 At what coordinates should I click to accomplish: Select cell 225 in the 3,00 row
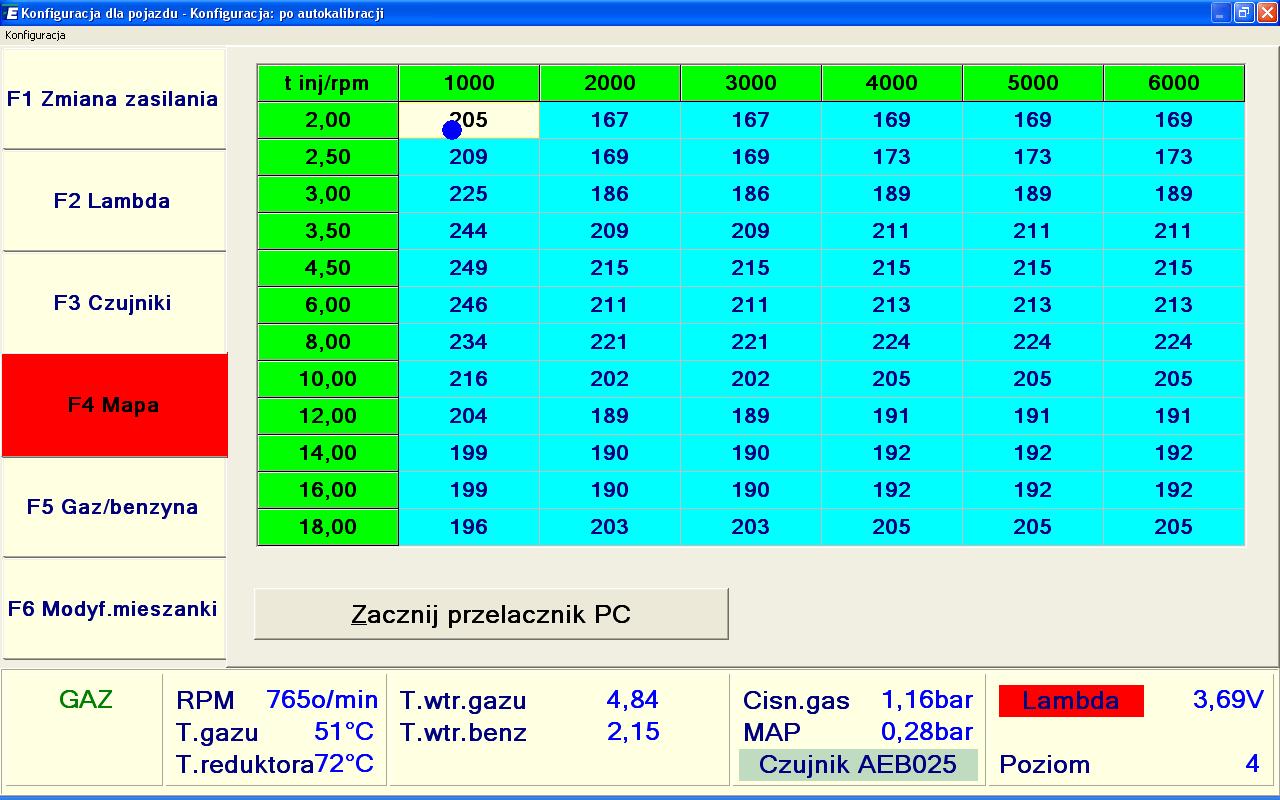pos(469,194)
